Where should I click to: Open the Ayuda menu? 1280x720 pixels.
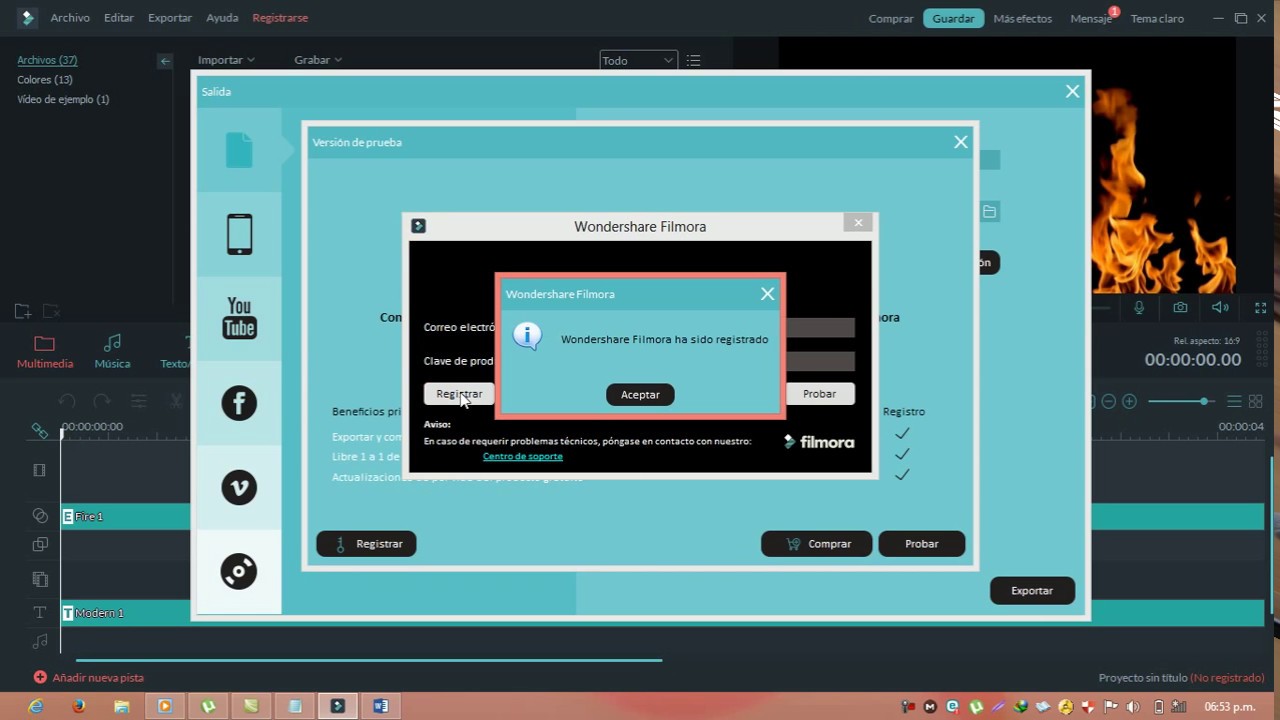pos(222,18)
